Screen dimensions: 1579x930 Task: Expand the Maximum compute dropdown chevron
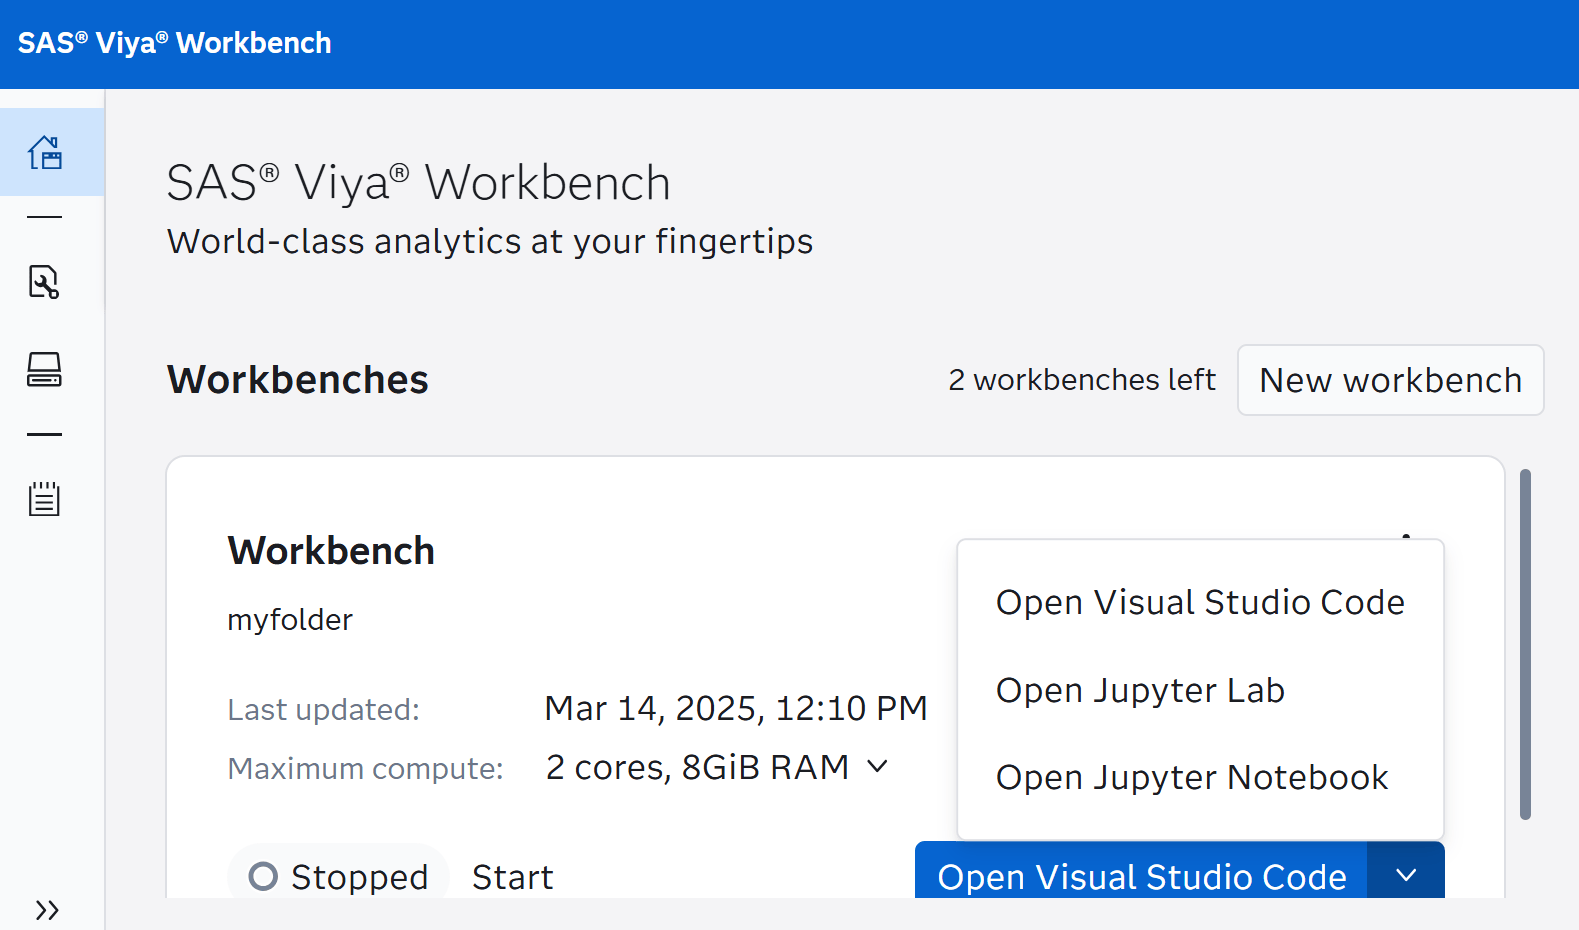pos(877,767)
